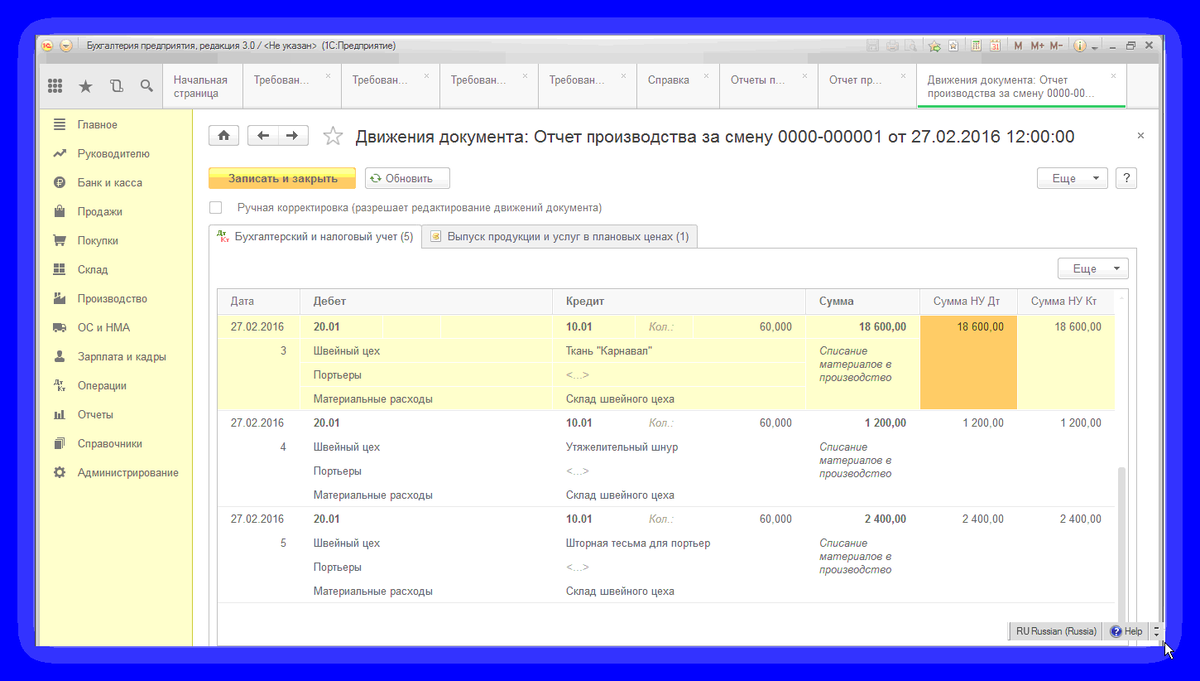Close the Движения документа tab
Image resolution: width=1200 pixels, height=681 pixels.
point(1114,76)
